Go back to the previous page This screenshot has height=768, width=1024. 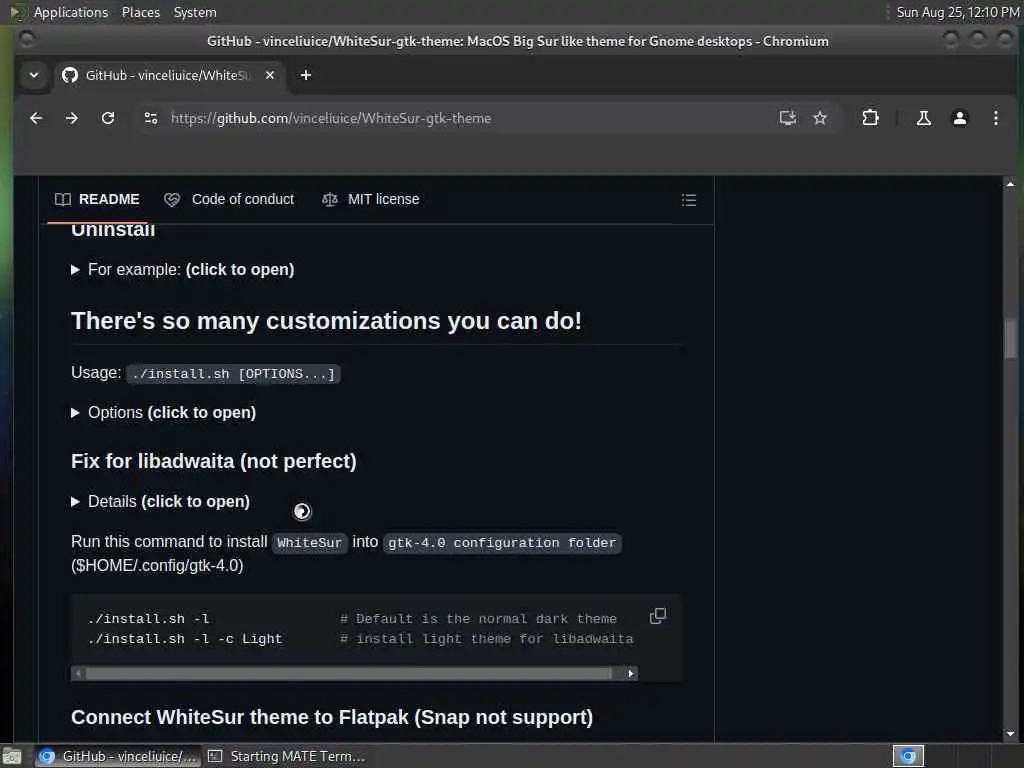[x=37, y=118]
